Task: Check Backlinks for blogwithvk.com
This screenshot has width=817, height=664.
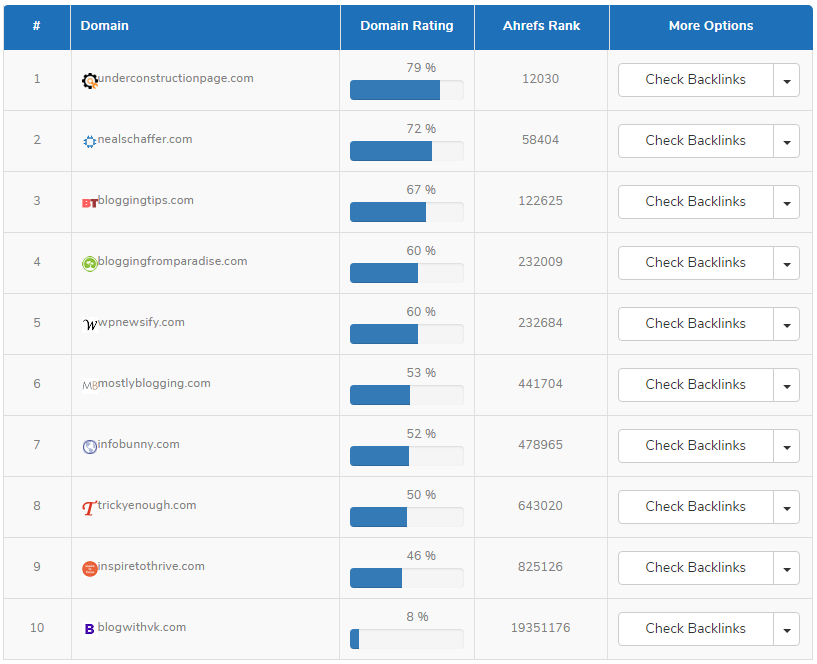Action: [696, 629]
